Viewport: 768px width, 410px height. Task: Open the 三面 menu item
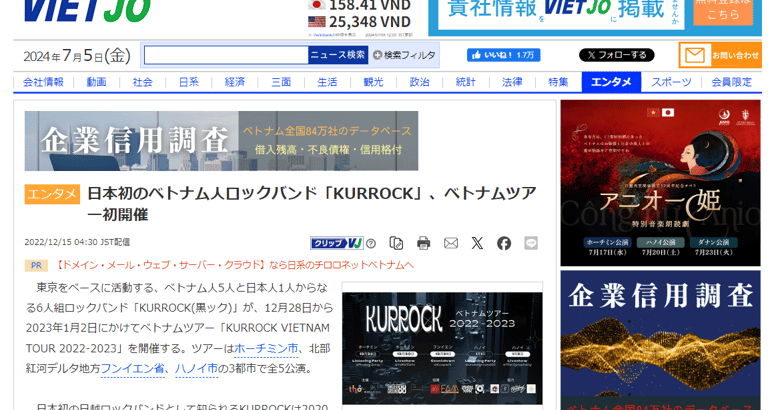(x=281, y=82)
